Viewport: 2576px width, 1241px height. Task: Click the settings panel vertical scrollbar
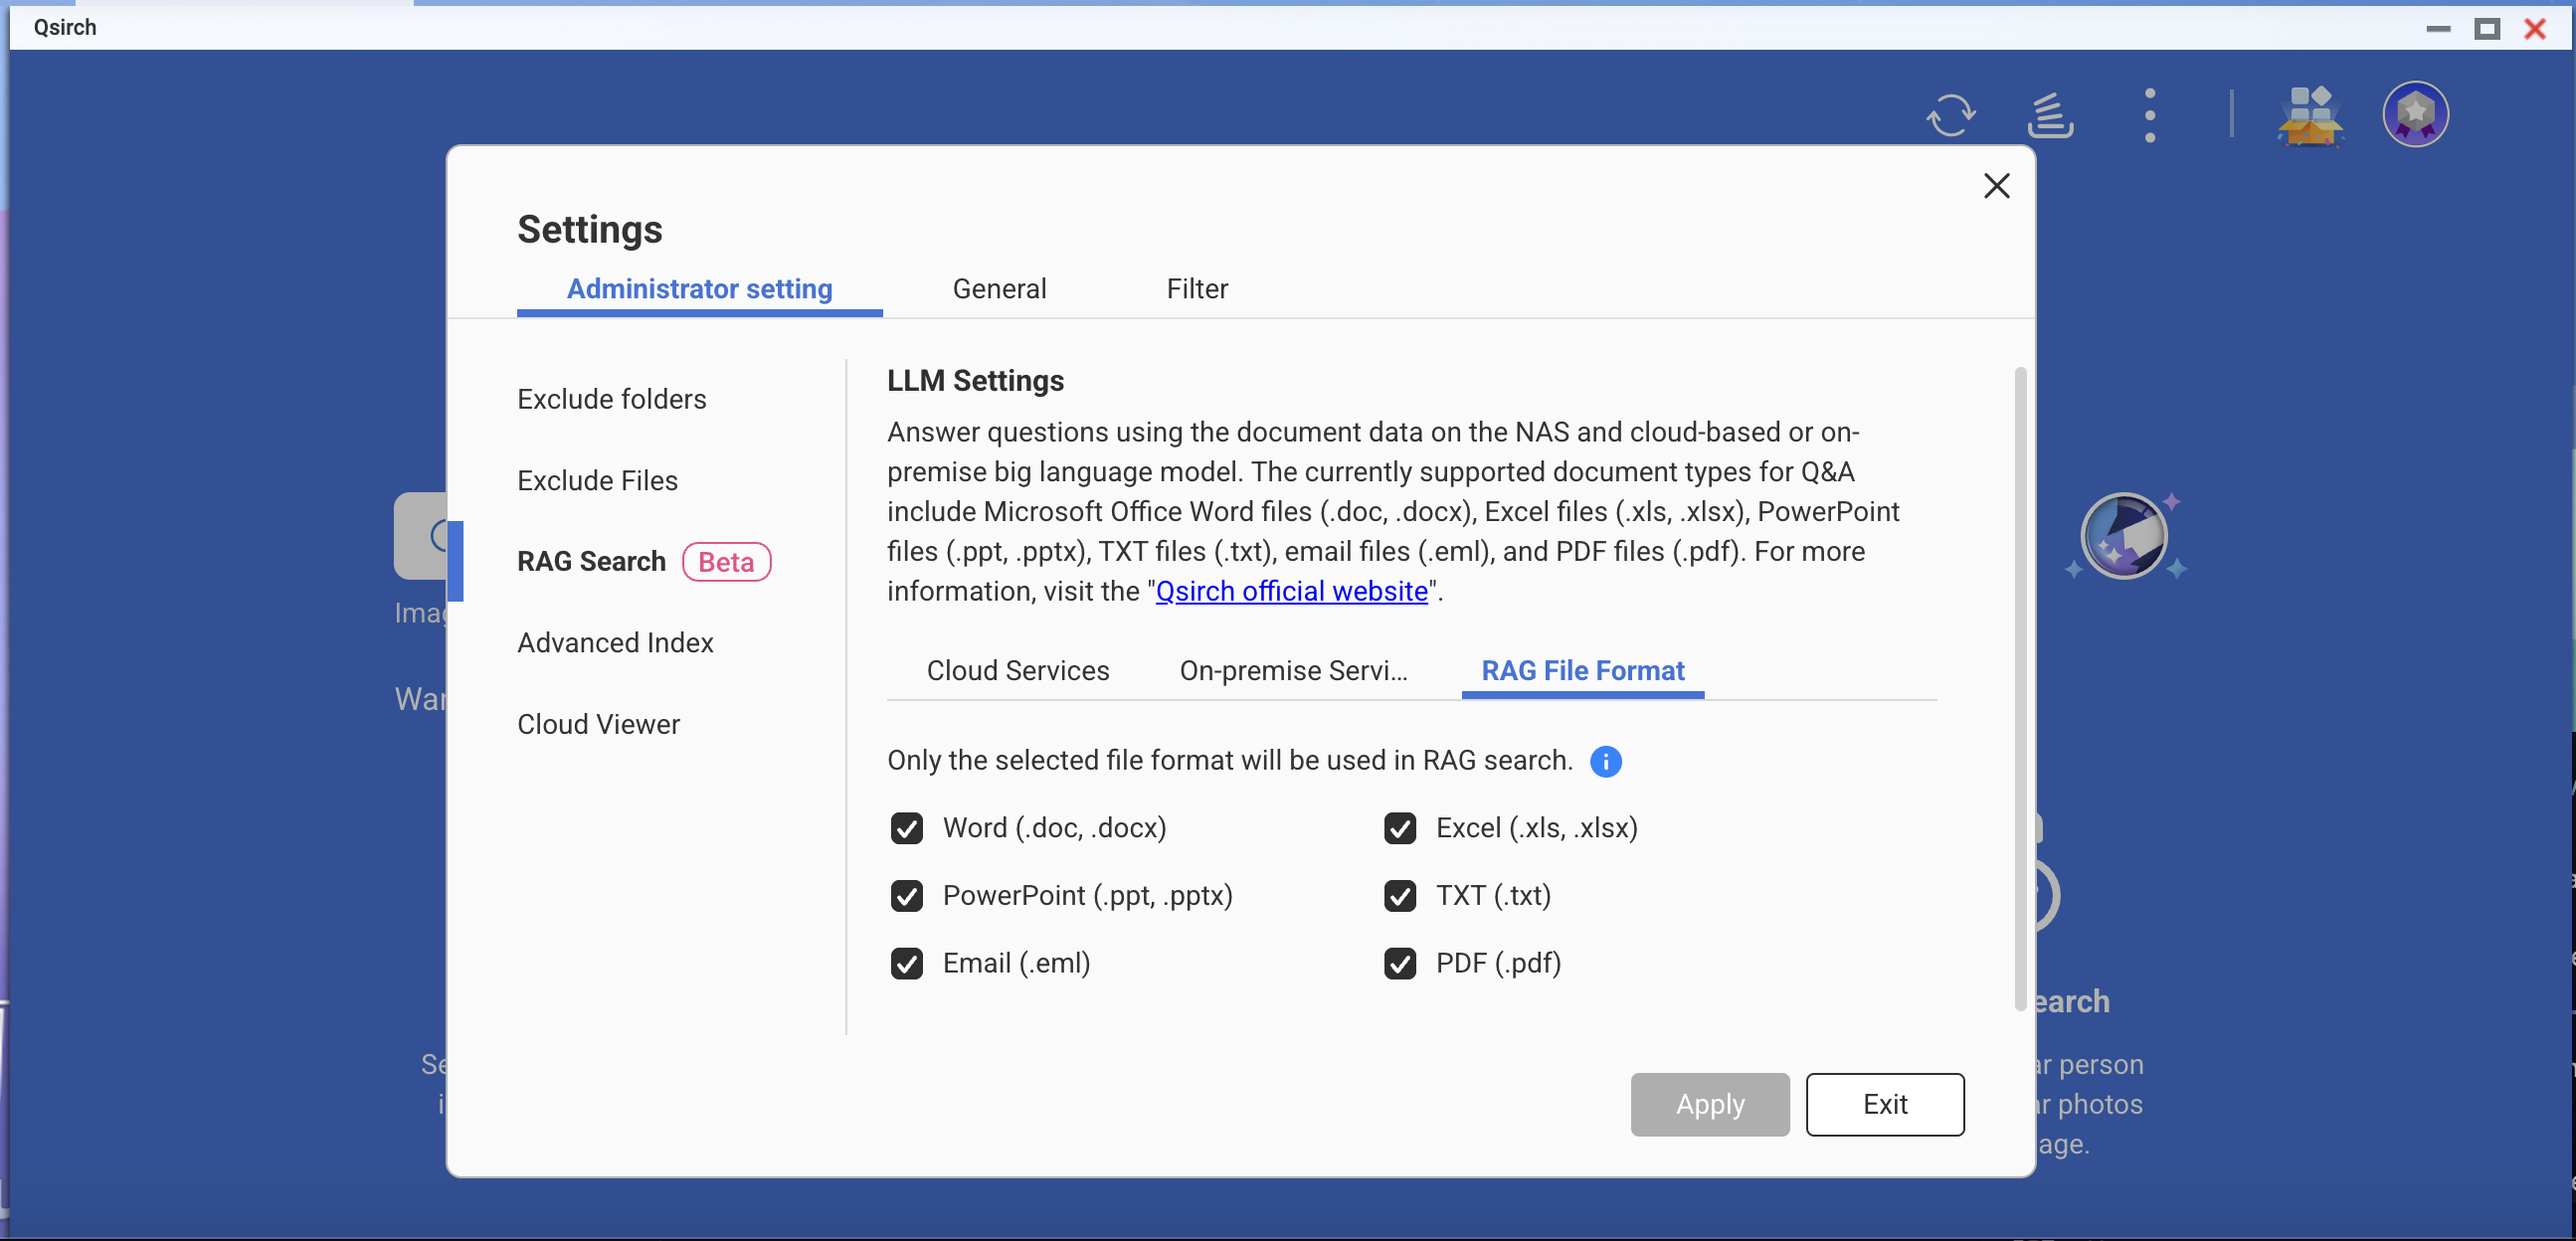click(2019, 690)
